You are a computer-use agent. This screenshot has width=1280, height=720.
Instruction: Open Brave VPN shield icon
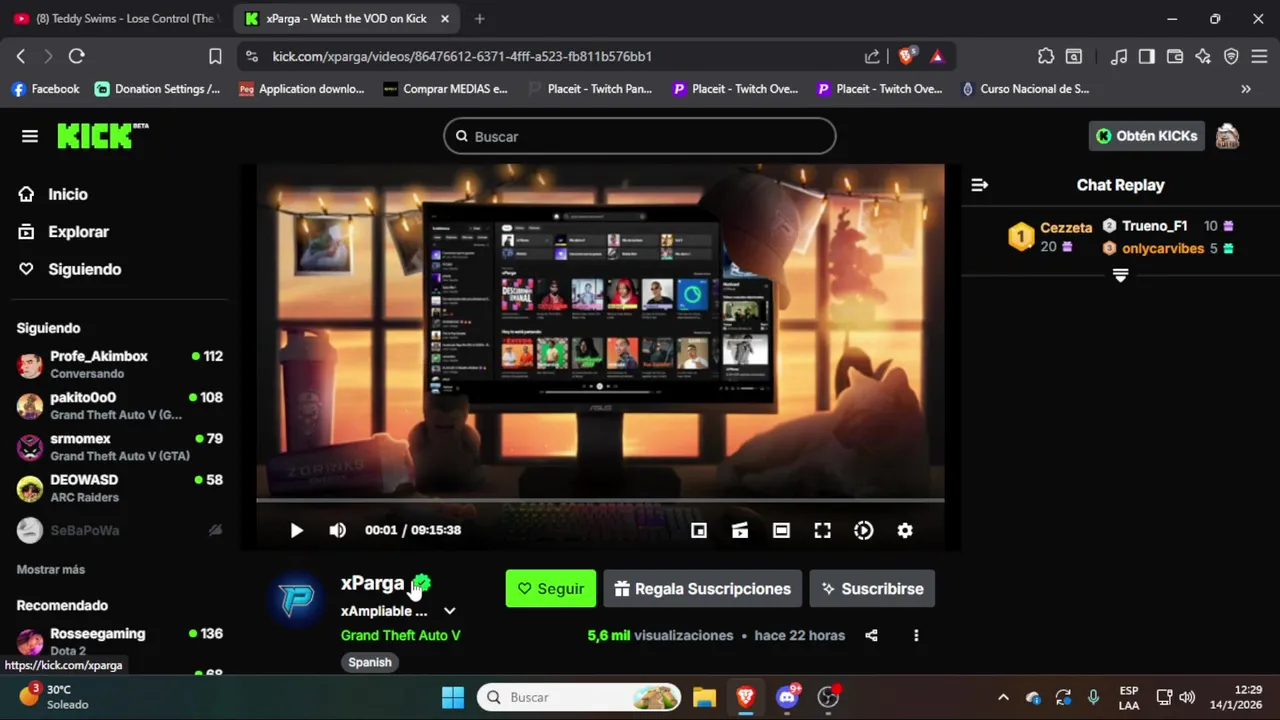pyautogui.click(x=1231, y=56)
